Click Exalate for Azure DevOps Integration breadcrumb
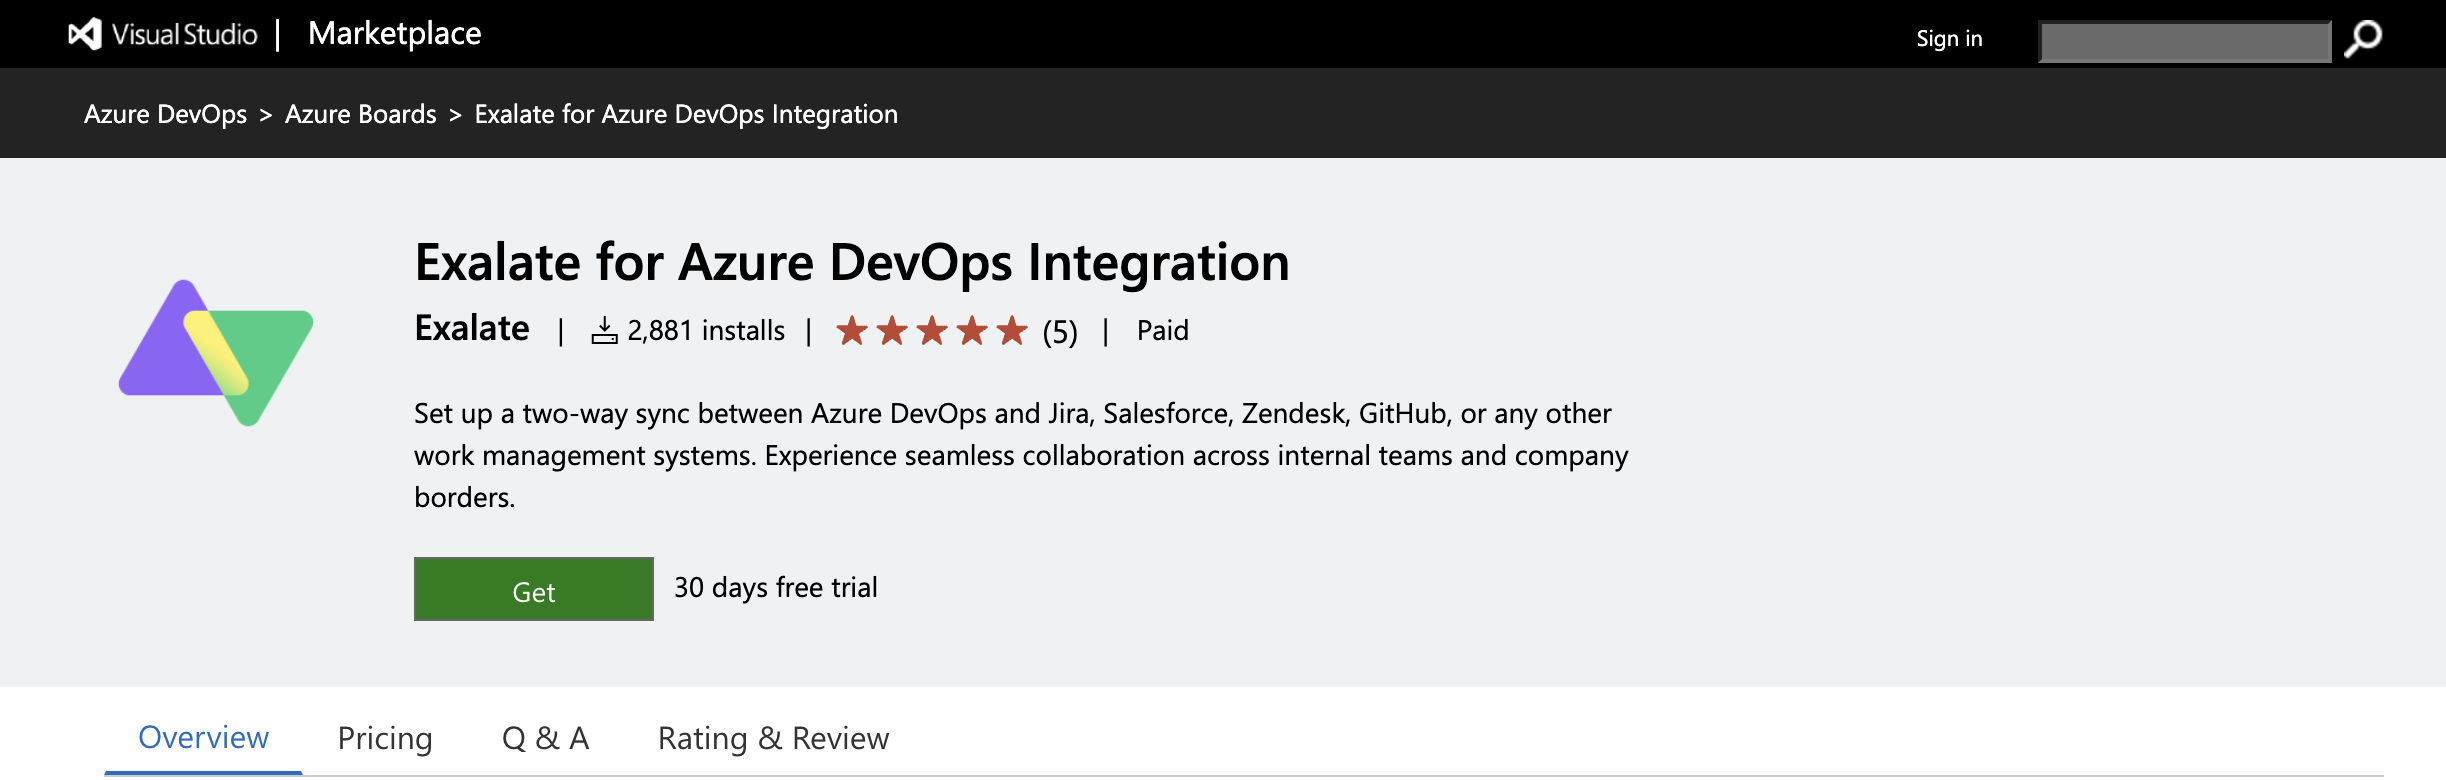Image resolution: width=2446 pixels, height=780 pixels. (686, 114)
